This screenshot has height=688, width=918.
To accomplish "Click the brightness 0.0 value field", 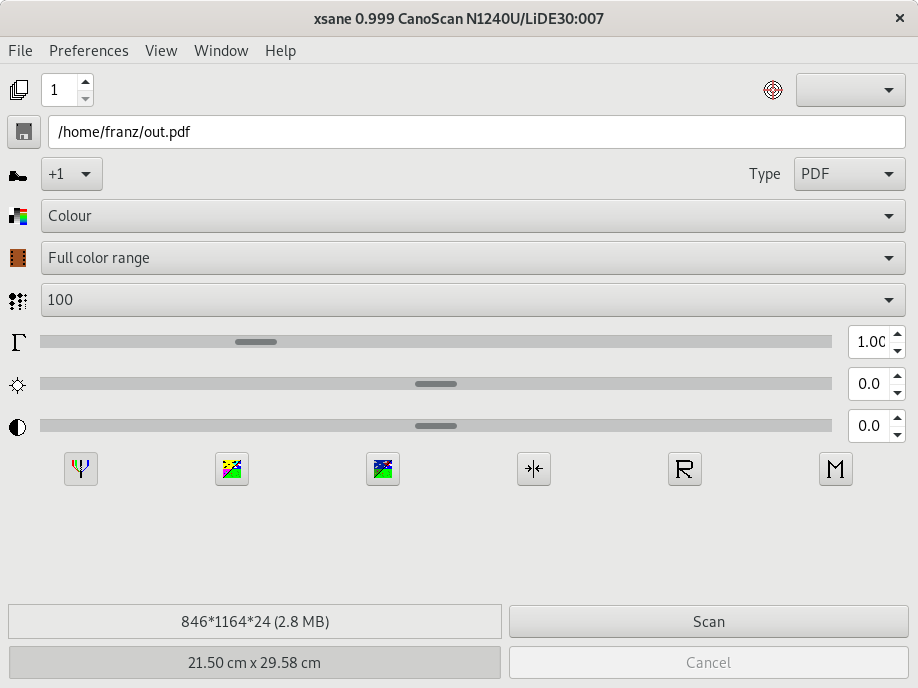I will click(x=869, y=384).
